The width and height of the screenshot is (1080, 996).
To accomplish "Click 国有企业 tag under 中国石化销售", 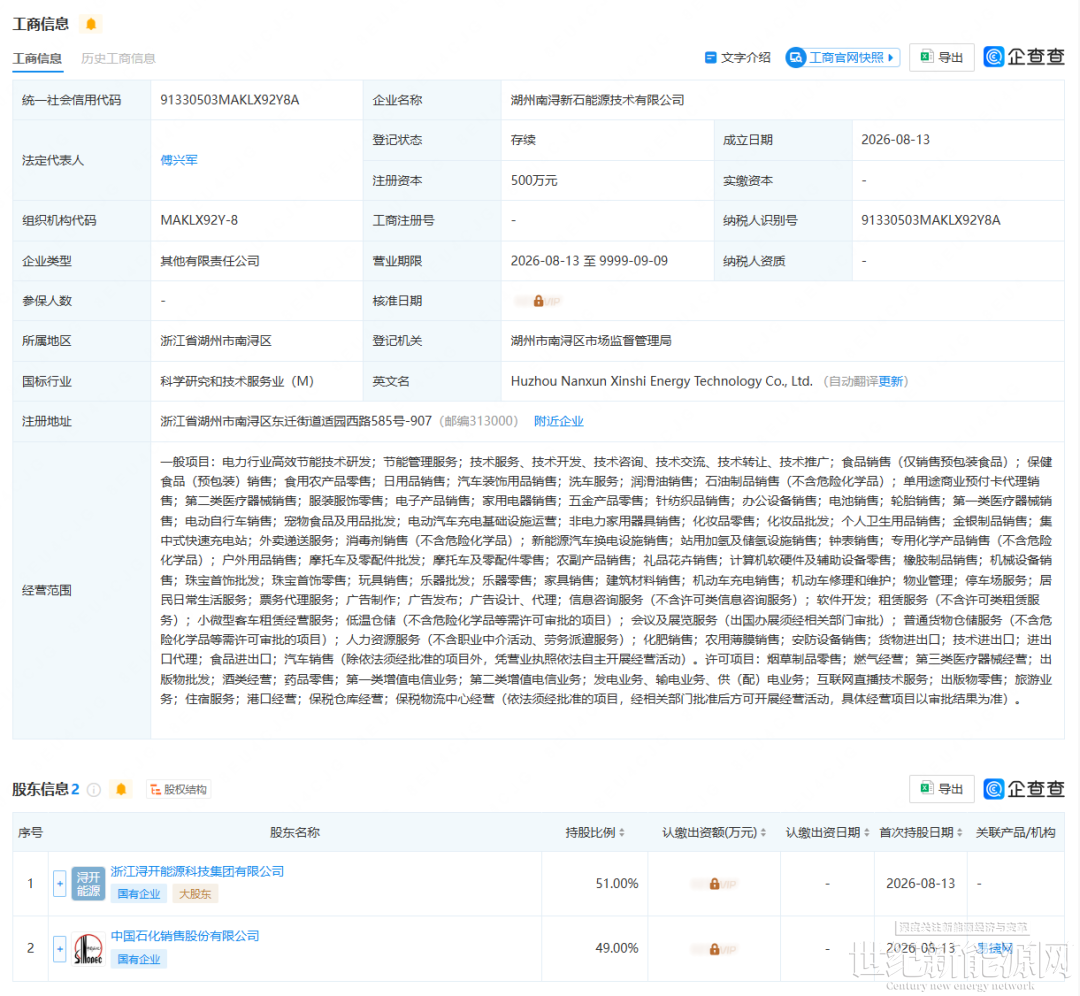I will coord(138,959).
